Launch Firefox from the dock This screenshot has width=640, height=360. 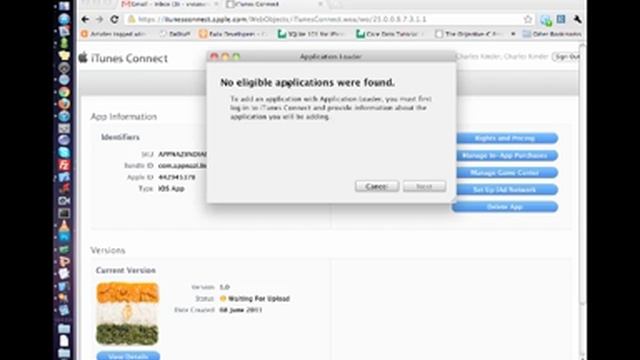[x=64, y=104]
